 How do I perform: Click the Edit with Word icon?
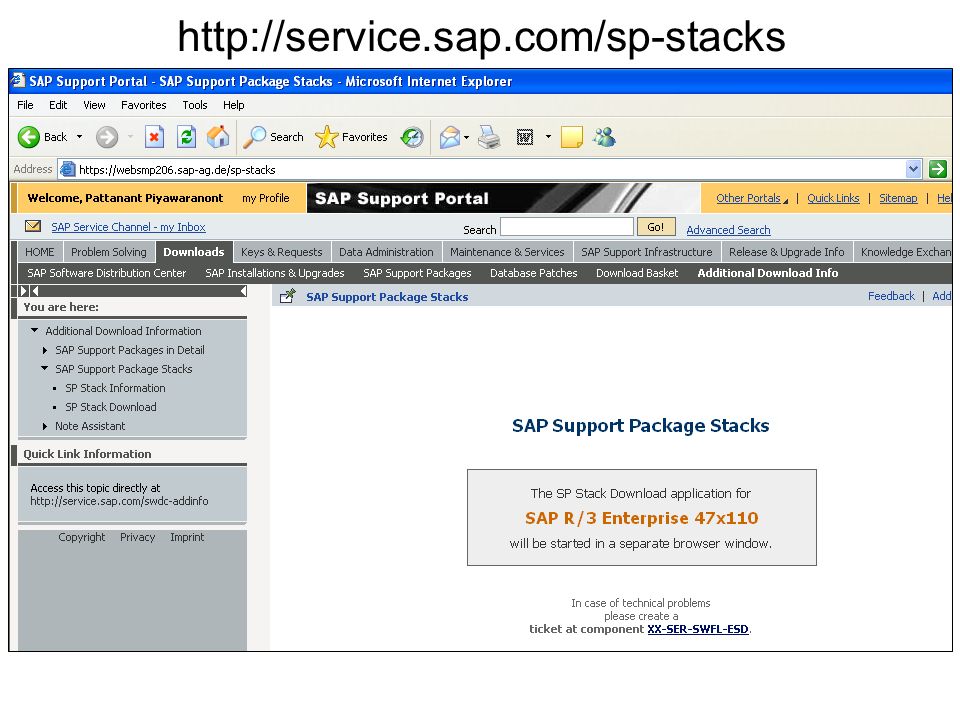click(x=525, y=137)
